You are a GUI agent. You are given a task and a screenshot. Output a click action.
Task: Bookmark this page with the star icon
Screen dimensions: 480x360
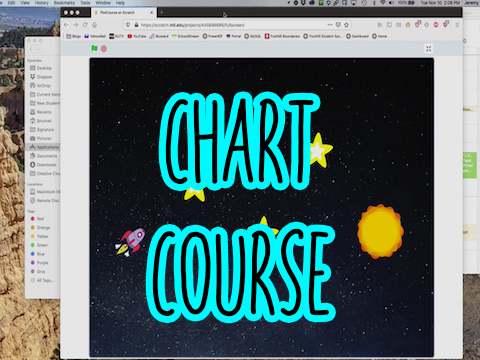[346, 25]
